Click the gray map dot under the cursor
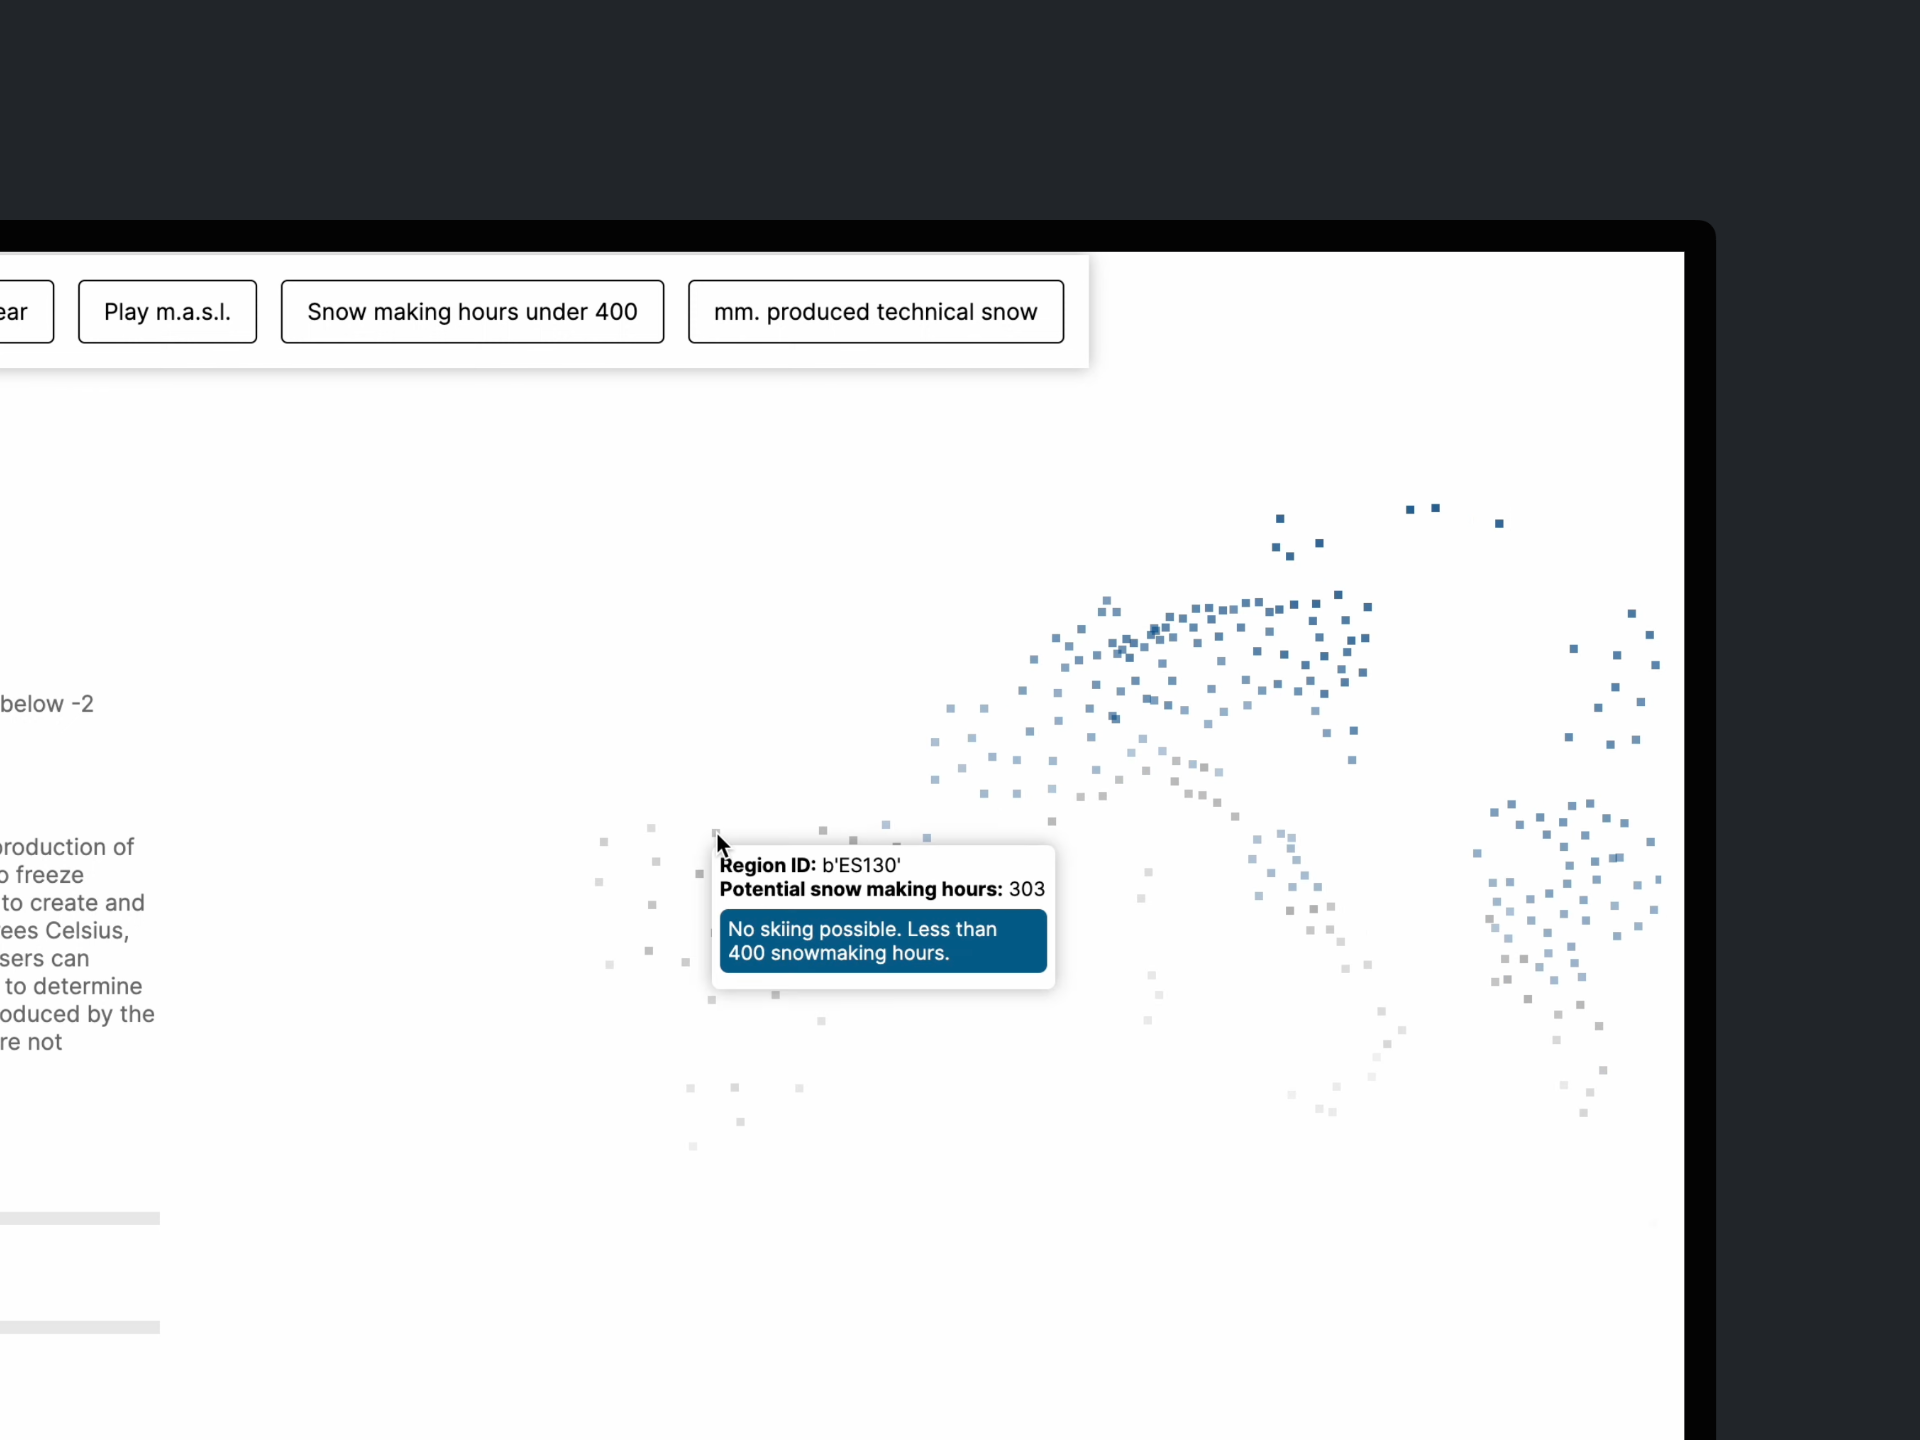Image resolution: width=1920 pixels, height=1440 pixels. pos(716,833)
